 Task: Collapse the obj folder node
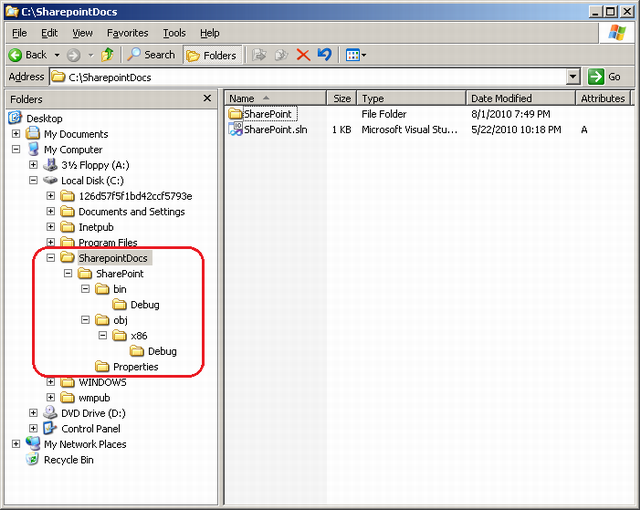pos(85,319)
